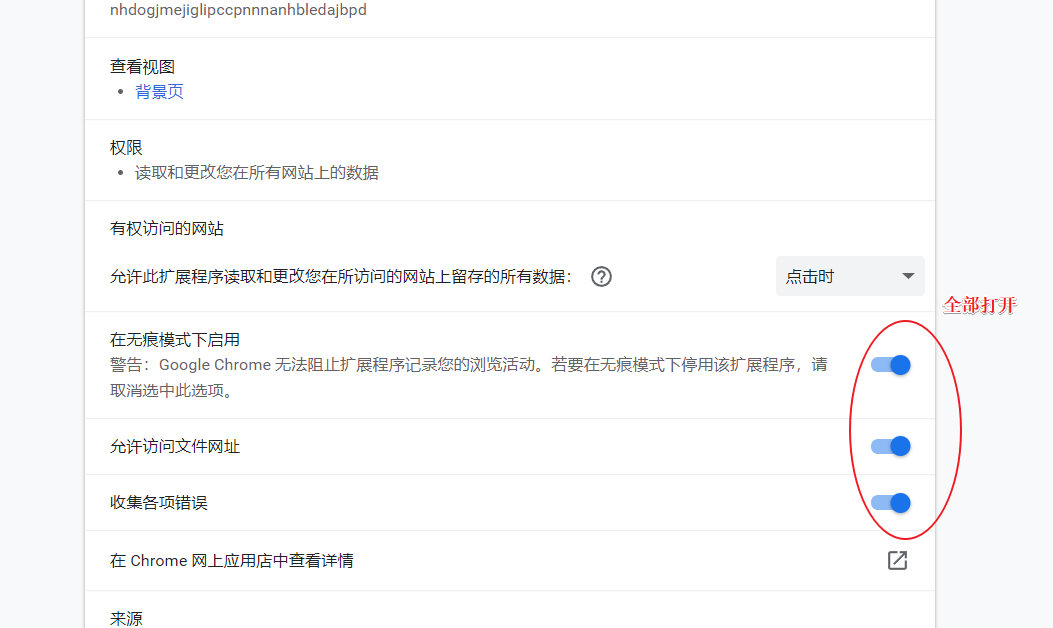
Task: Click the 收集各项错误 label text
Action: click(x=159, y=503)
